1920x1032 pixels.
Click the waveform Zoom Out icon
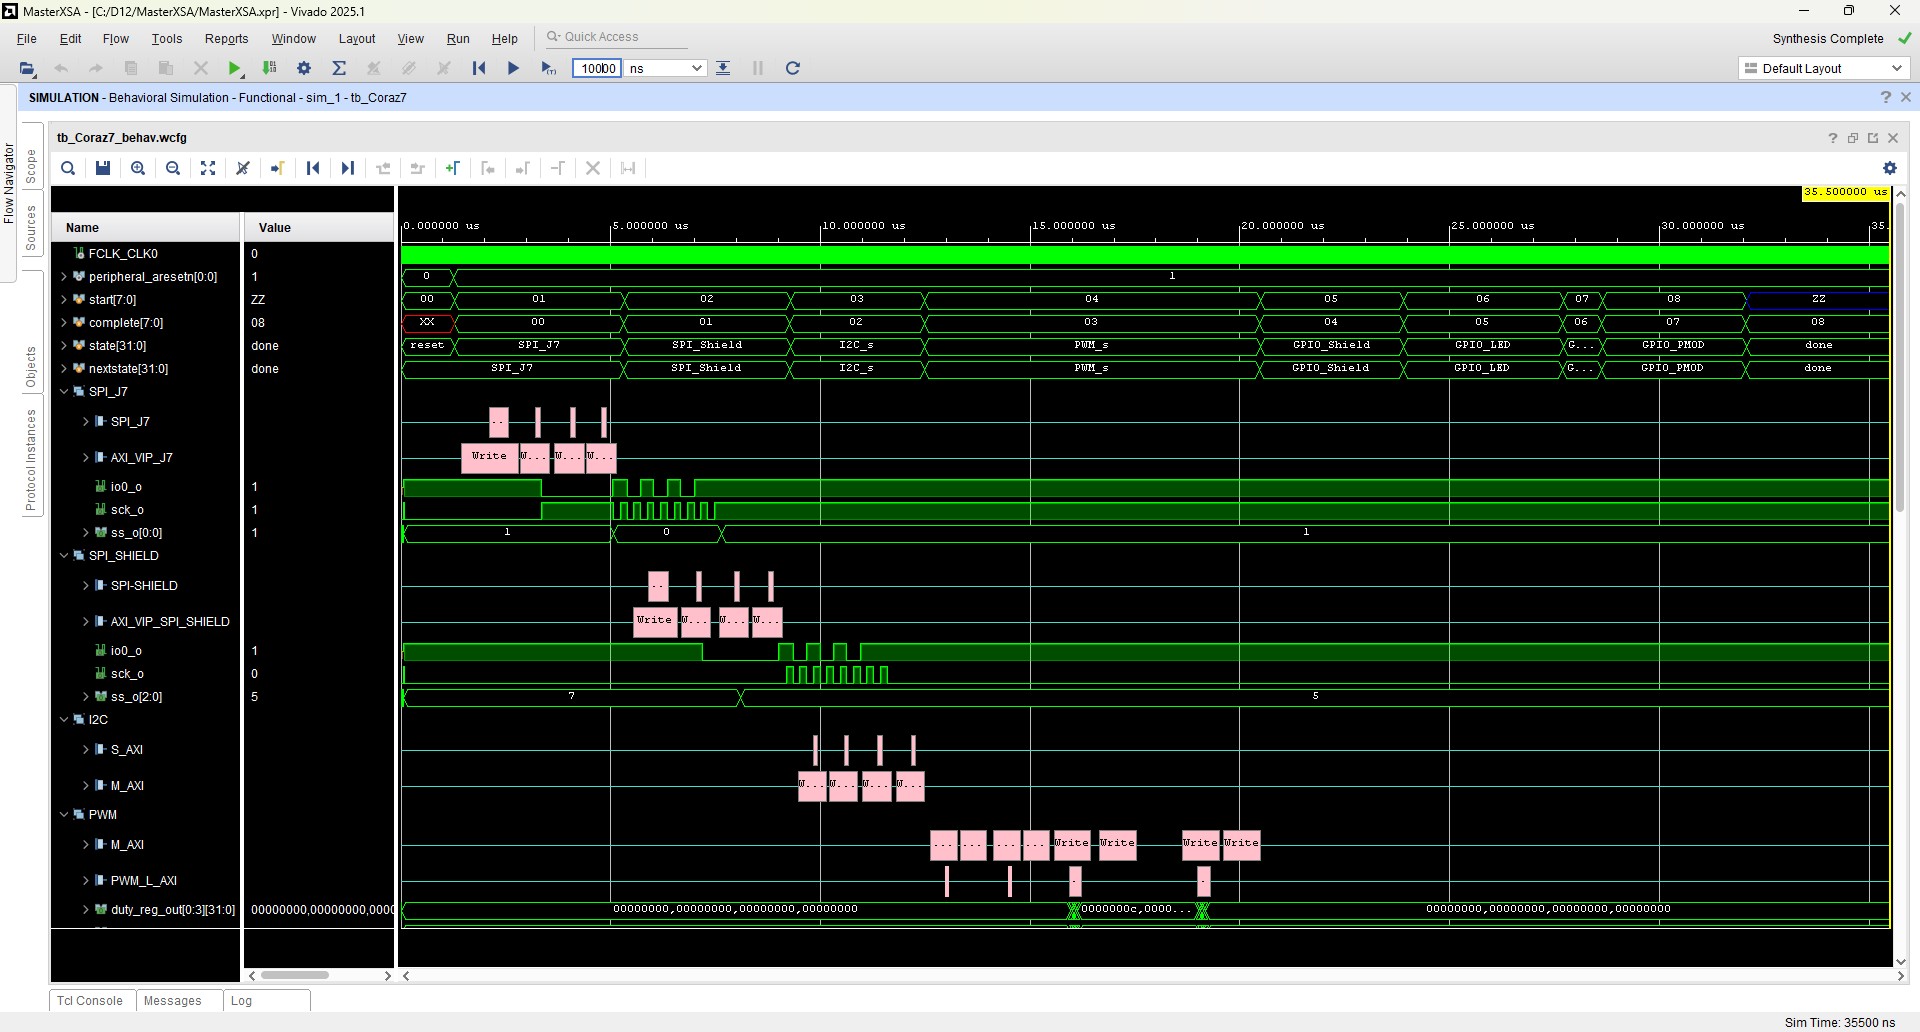click(173, 168)
